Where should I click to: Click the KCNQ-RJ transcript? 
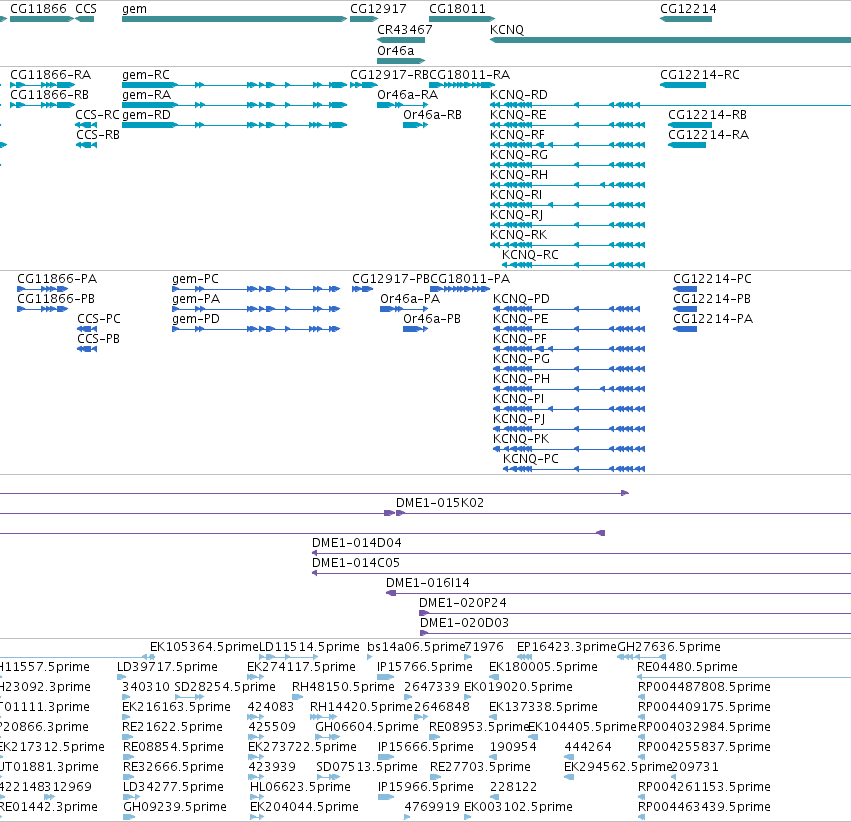click(567, 225)
